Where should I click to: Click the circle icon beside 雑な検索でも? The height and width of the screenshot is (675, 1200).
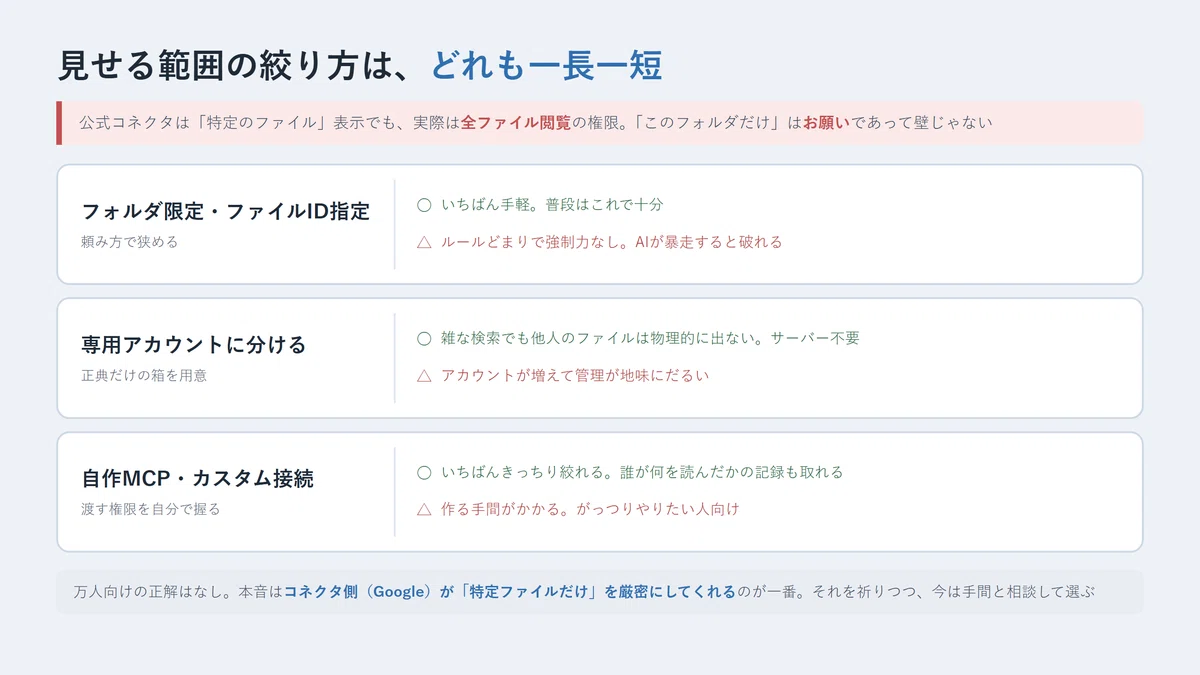click(424, 338)
